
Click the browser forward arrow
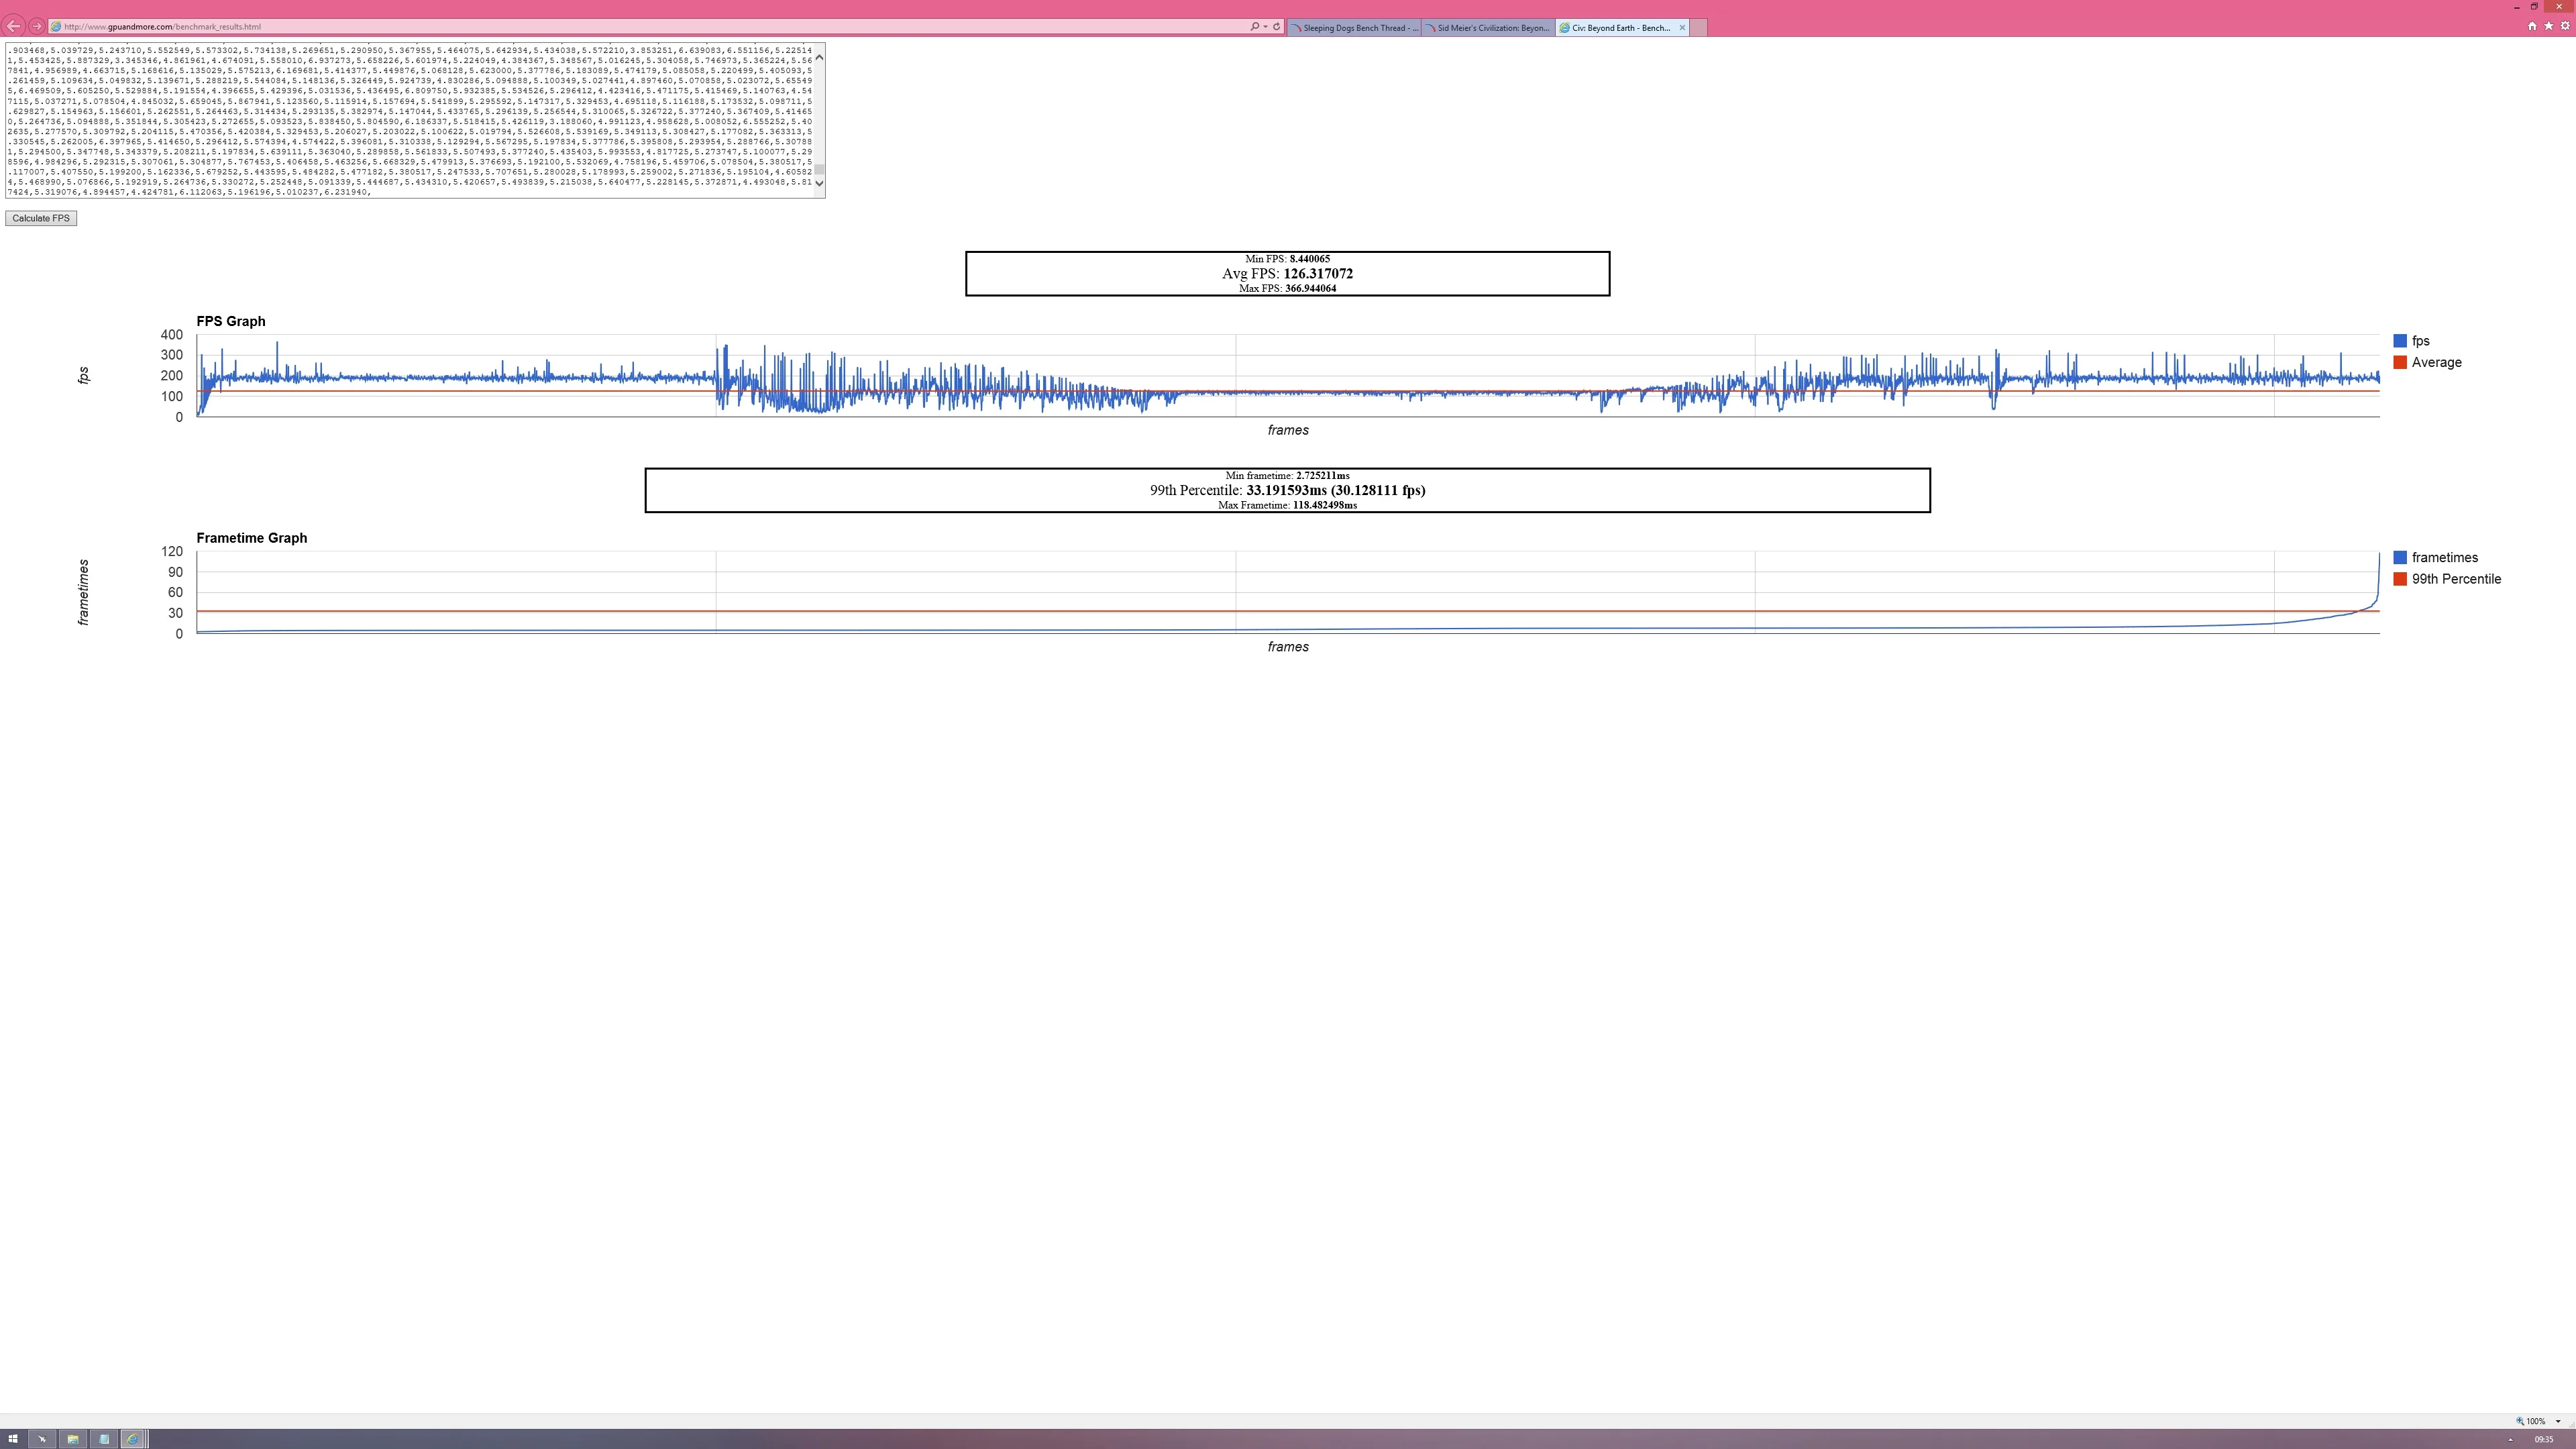pyautogui.click(x=37, y=26)
